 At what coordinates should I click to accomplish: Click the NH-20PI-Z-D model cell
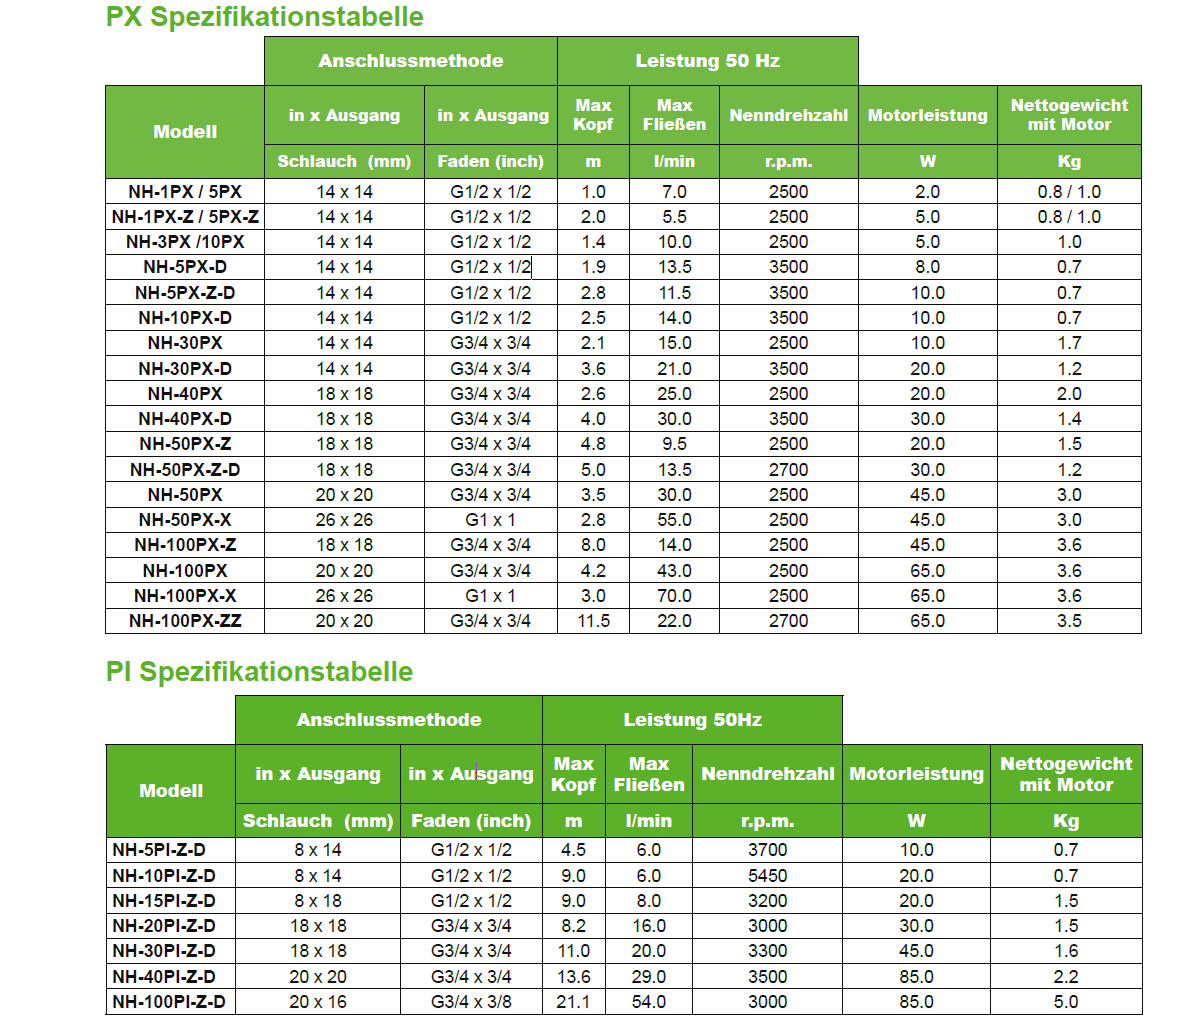[164, 926]
